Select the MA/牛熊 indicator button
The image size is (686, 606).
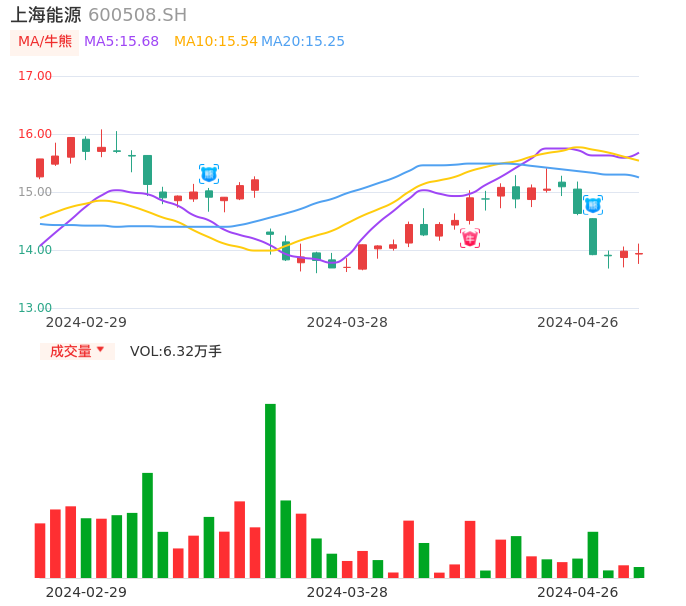tap(45, 41)
